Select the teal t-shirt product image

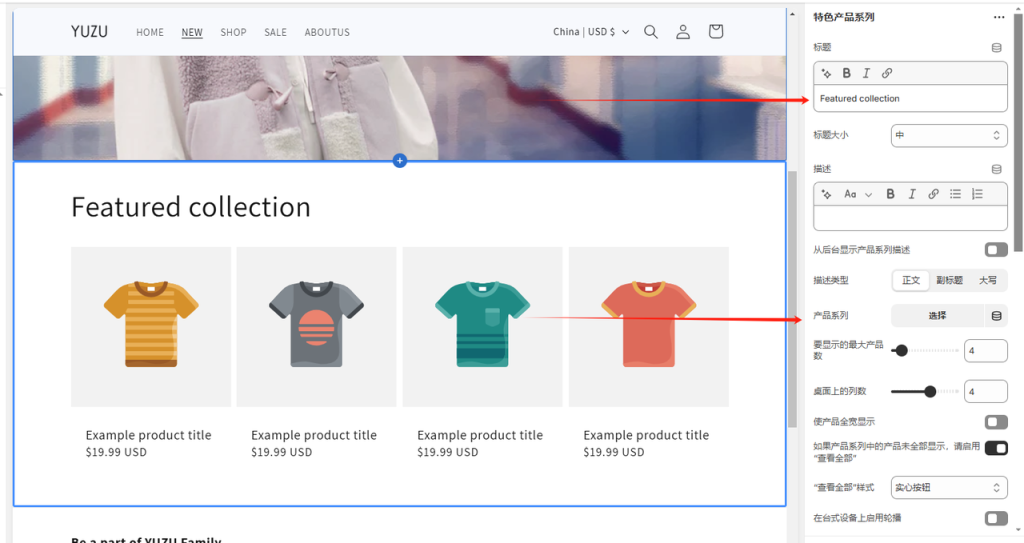(x=483, y=327)
